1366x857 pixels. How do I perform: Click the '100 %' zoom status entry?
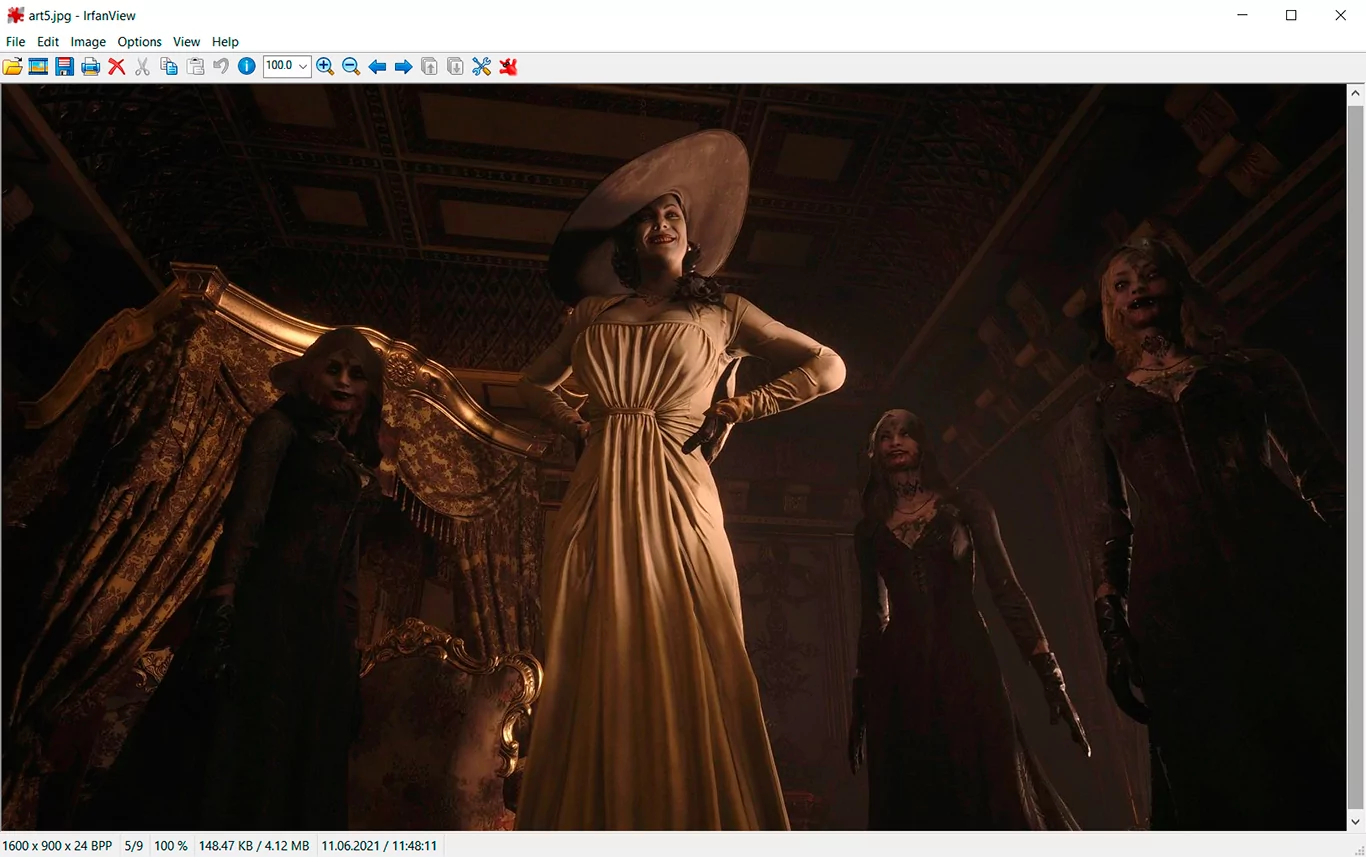coord(171,846)
